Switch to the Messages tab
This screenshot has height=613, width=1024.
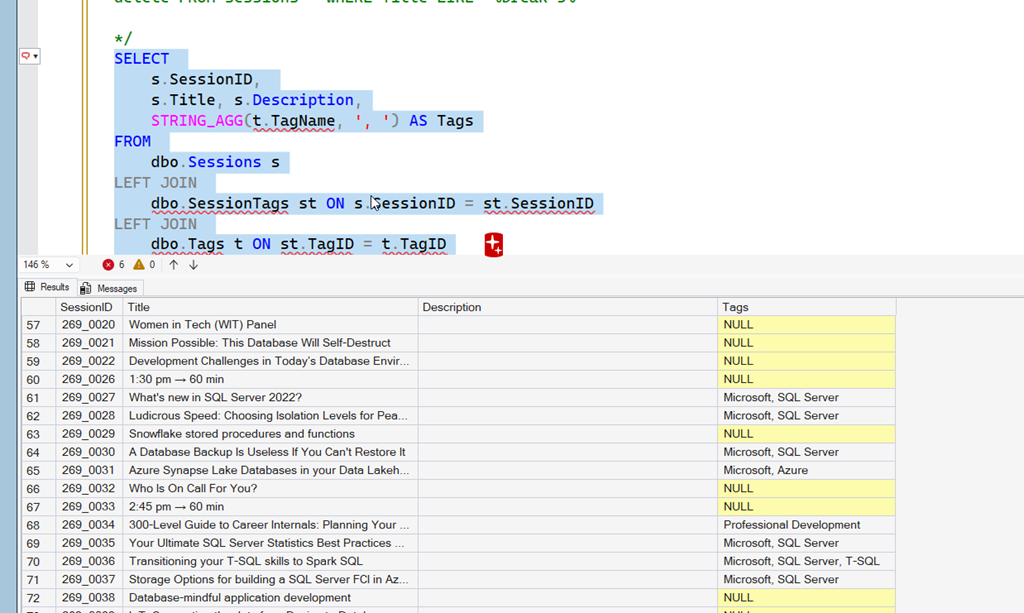click(x=116, y=288)
